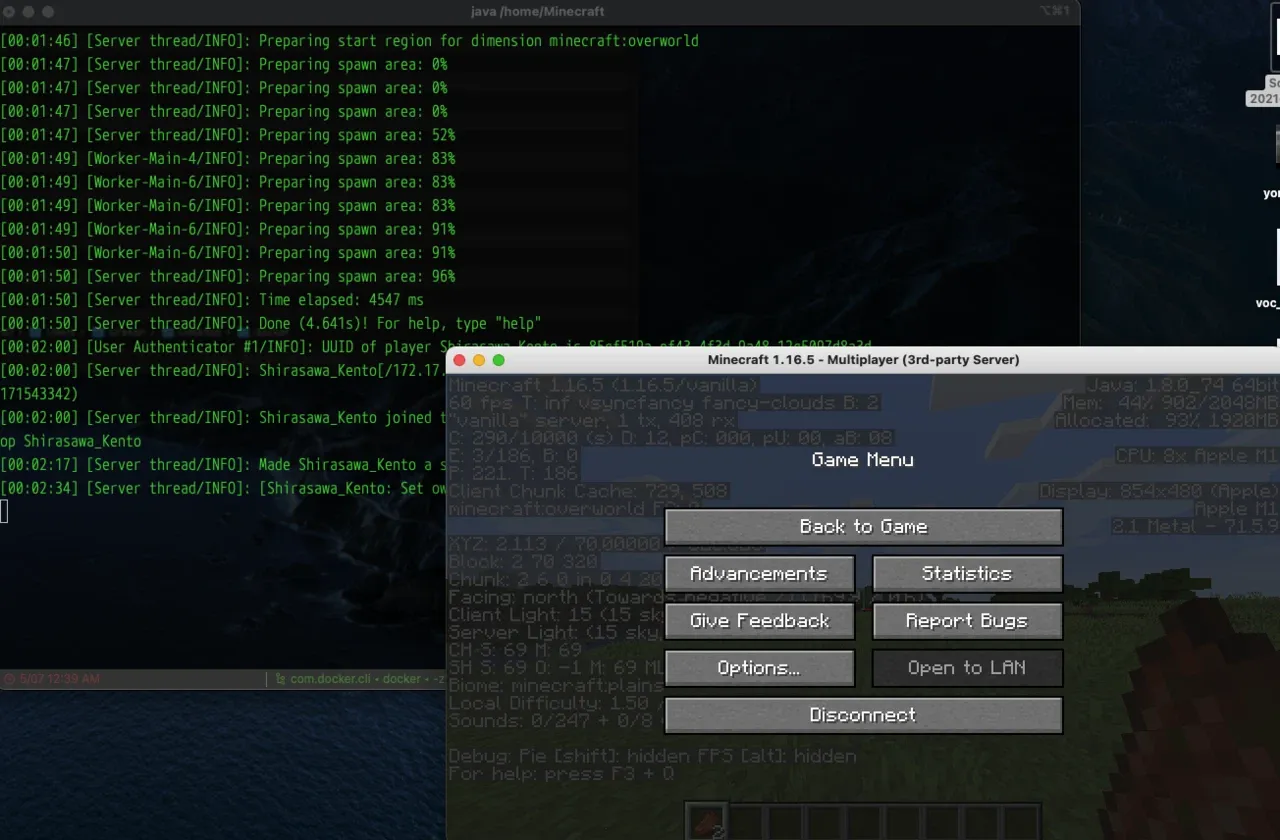Click the greyed-out Open to LAN button
This screenshot has height=840, width=1280.
pos(967,668)
